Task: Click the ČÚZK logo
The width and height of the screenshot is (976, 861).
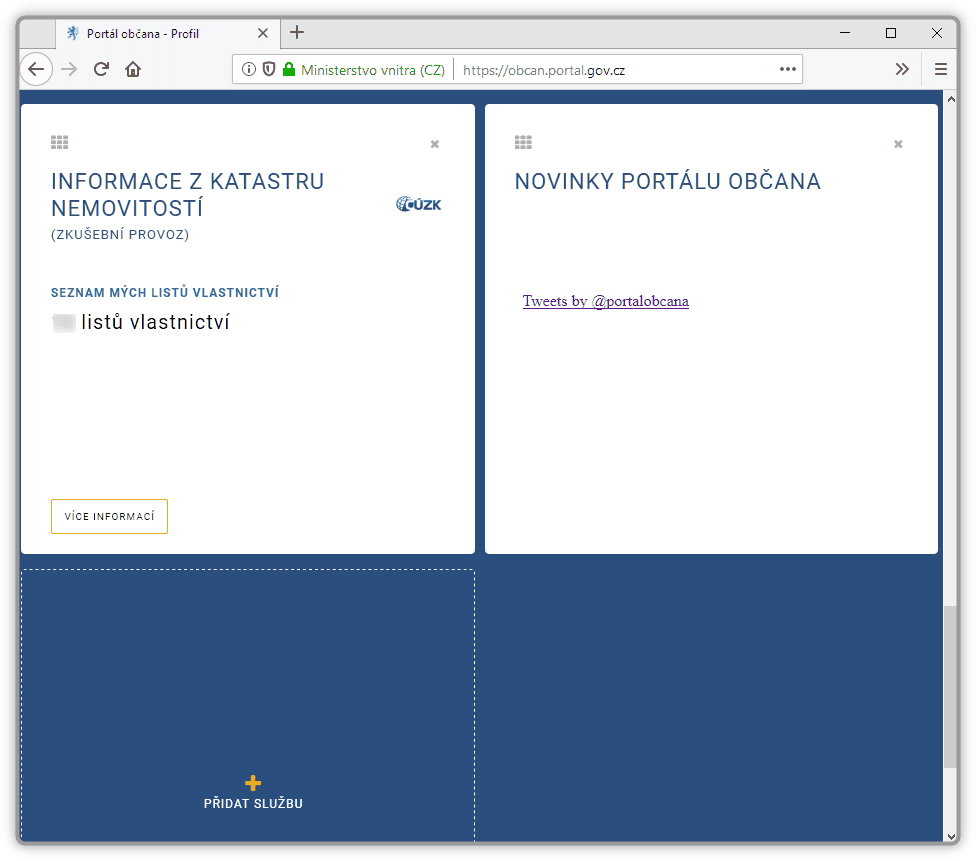Action: pos(418,205)
